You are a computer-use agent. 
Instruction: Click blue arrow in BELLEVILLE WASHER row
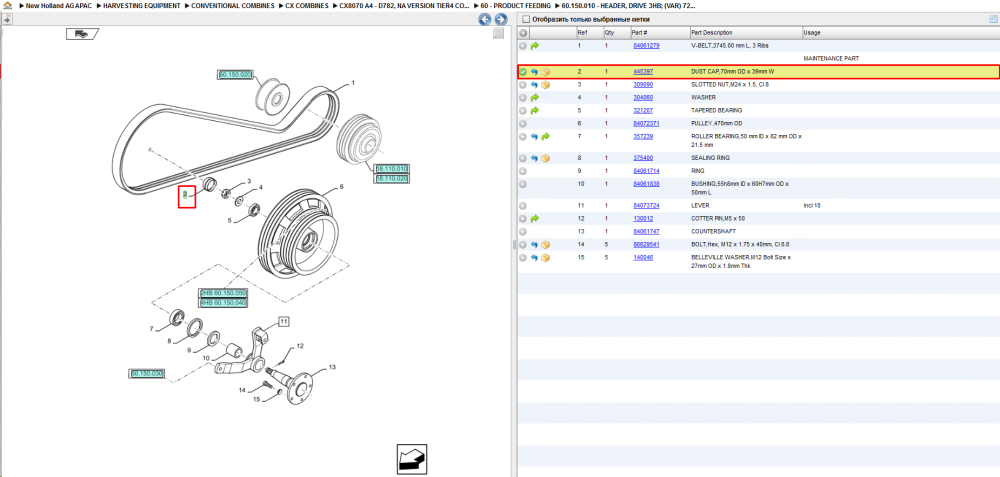(x=534, y=258)
